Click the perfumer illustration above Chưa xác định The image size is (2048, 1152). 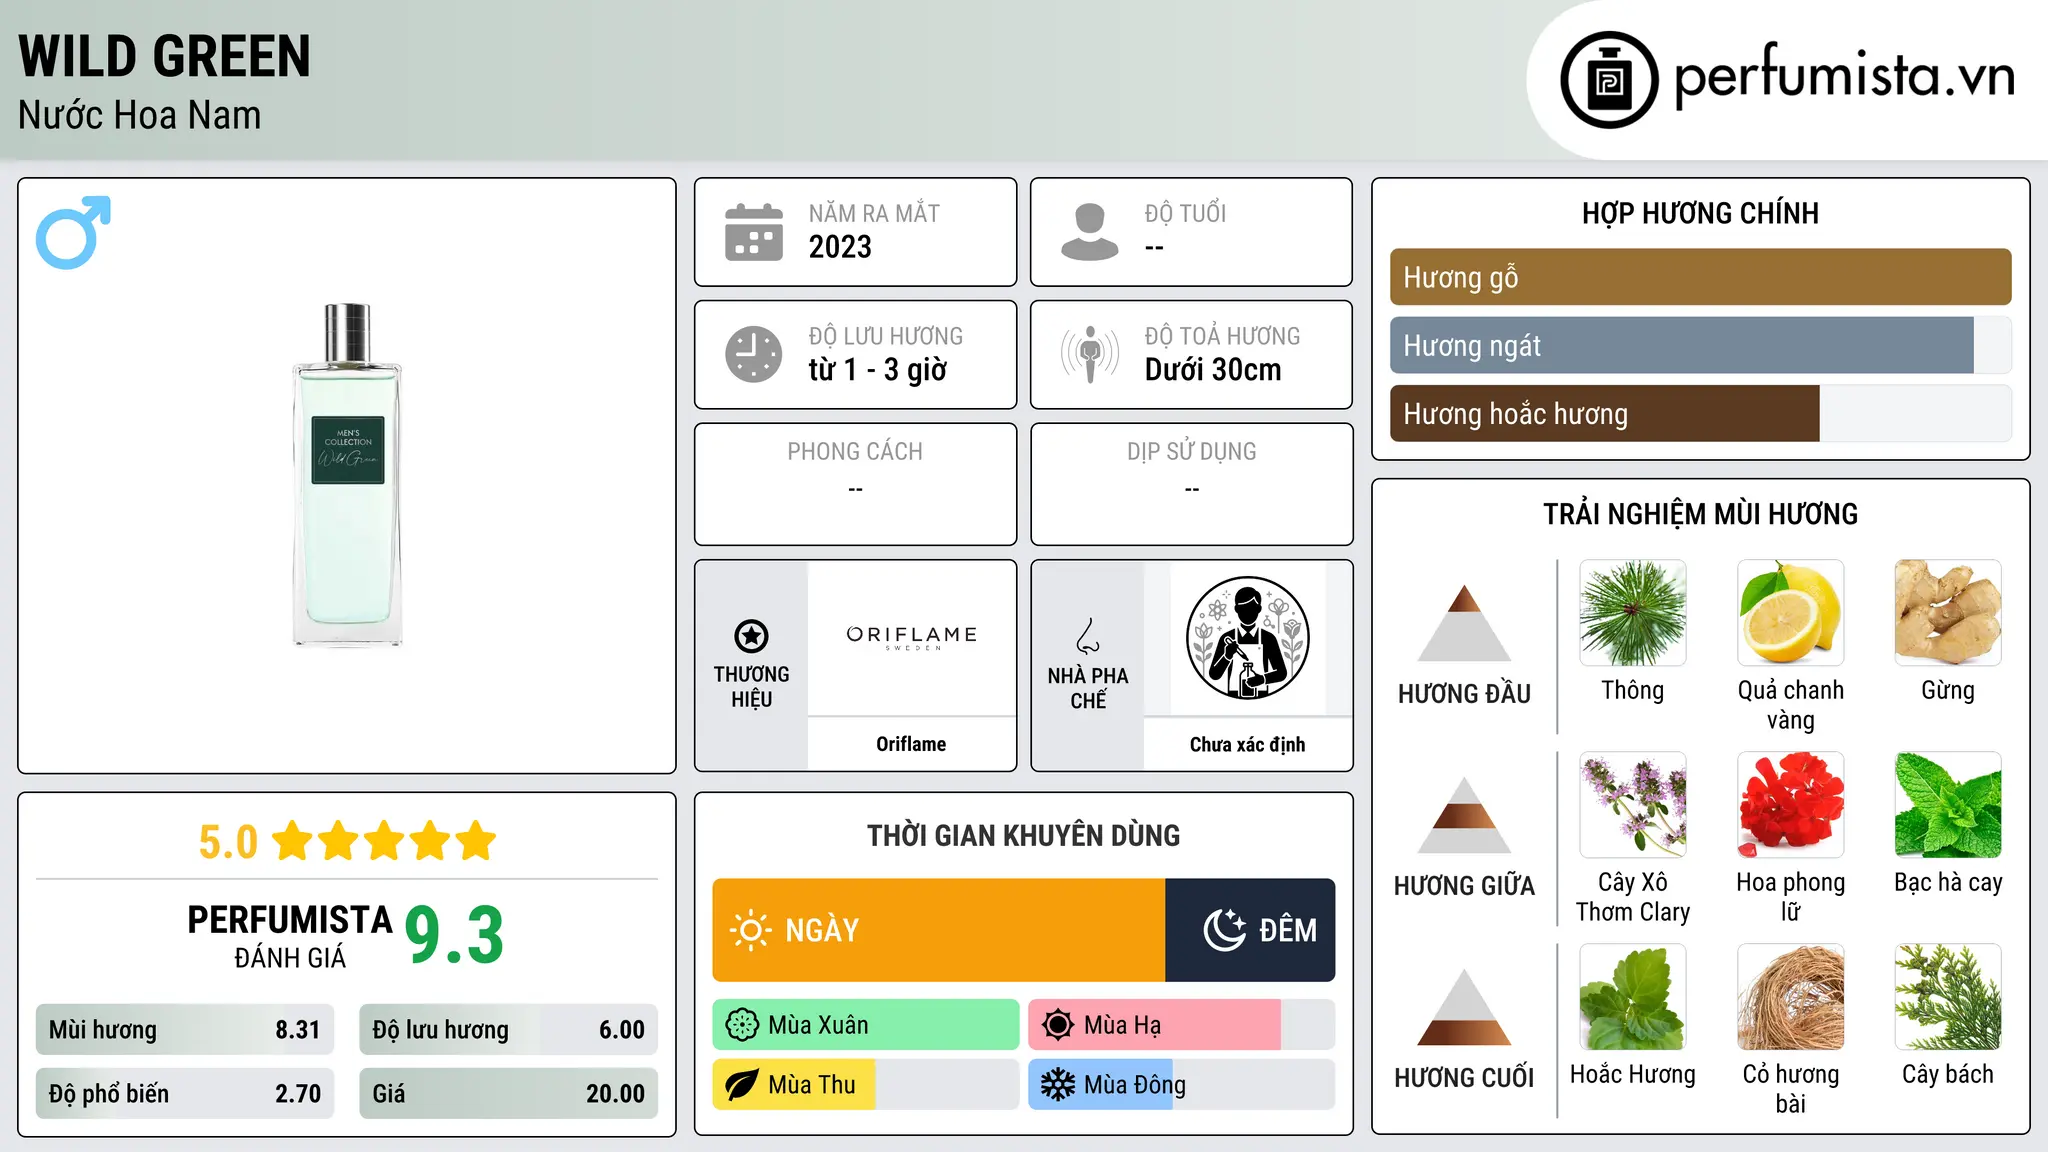[1247, 638]
